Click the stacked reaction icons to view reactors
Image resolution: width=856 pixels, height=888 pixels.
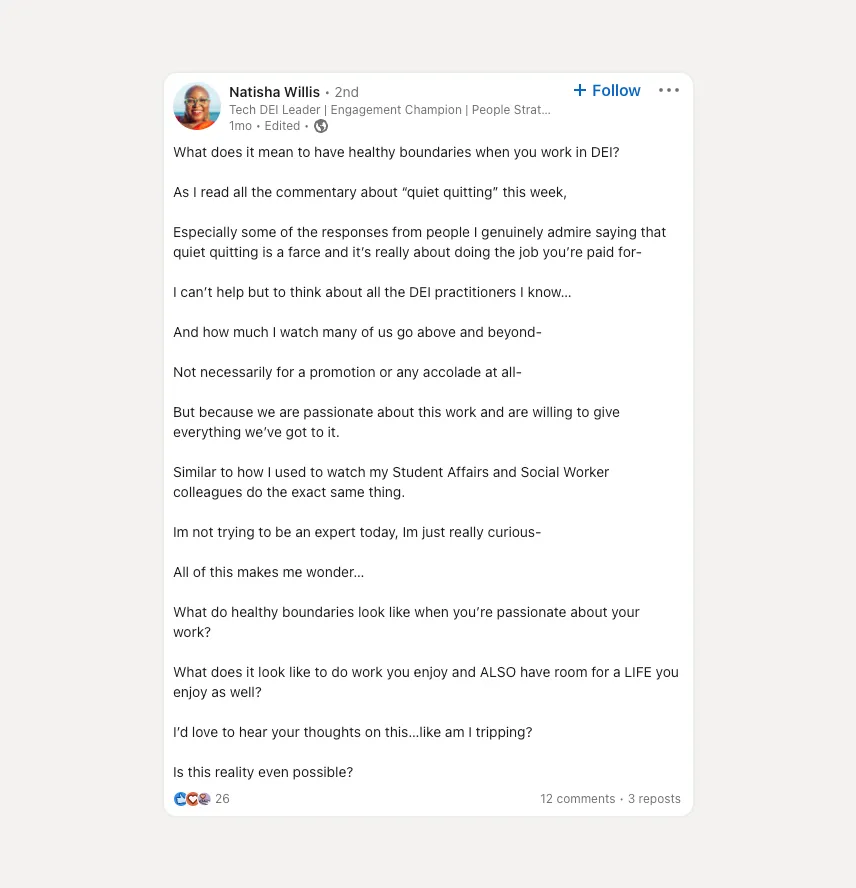click(x=192, y=799)
